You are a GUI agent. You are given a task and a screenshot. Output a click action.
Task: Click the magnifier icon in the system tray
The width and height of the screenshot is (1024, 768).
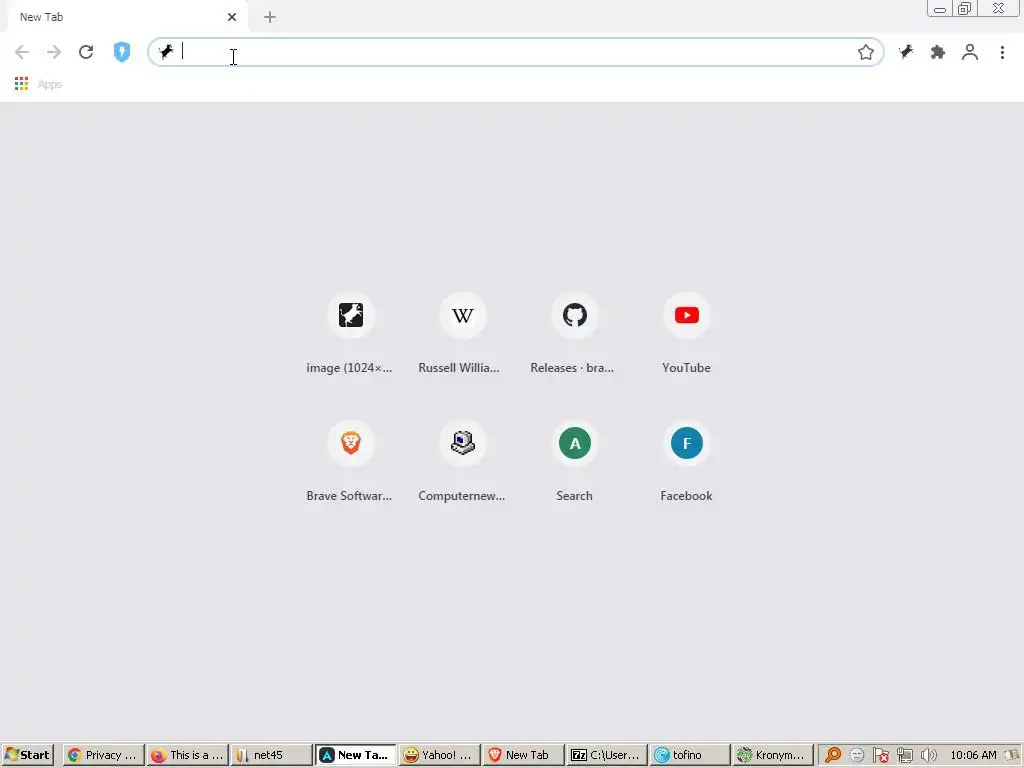833,755
